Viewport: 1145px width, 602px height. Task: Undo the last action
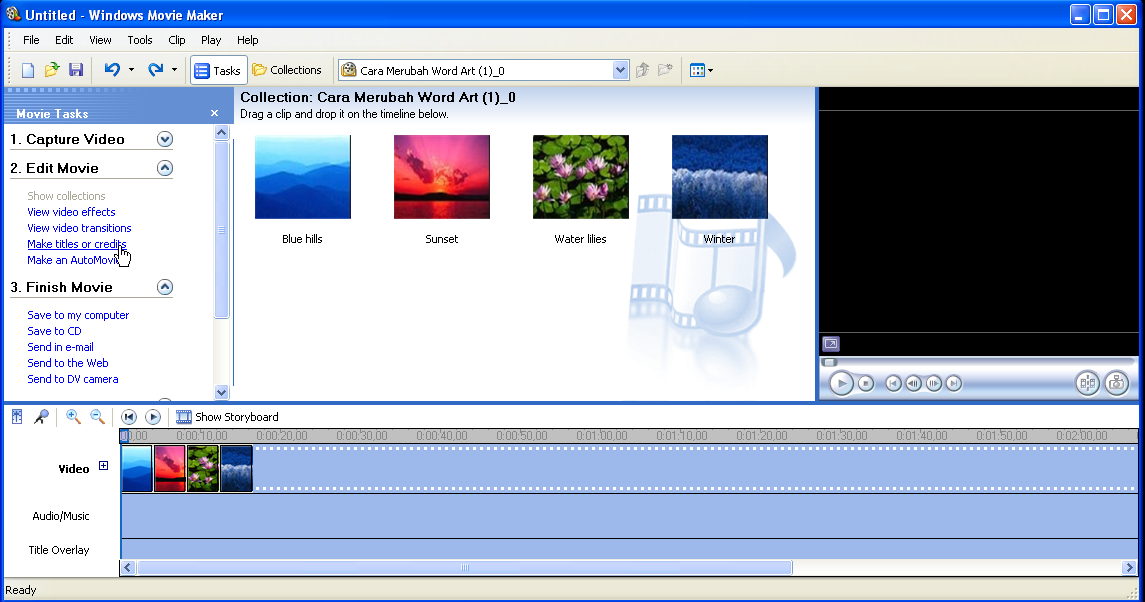coord(112,70)
